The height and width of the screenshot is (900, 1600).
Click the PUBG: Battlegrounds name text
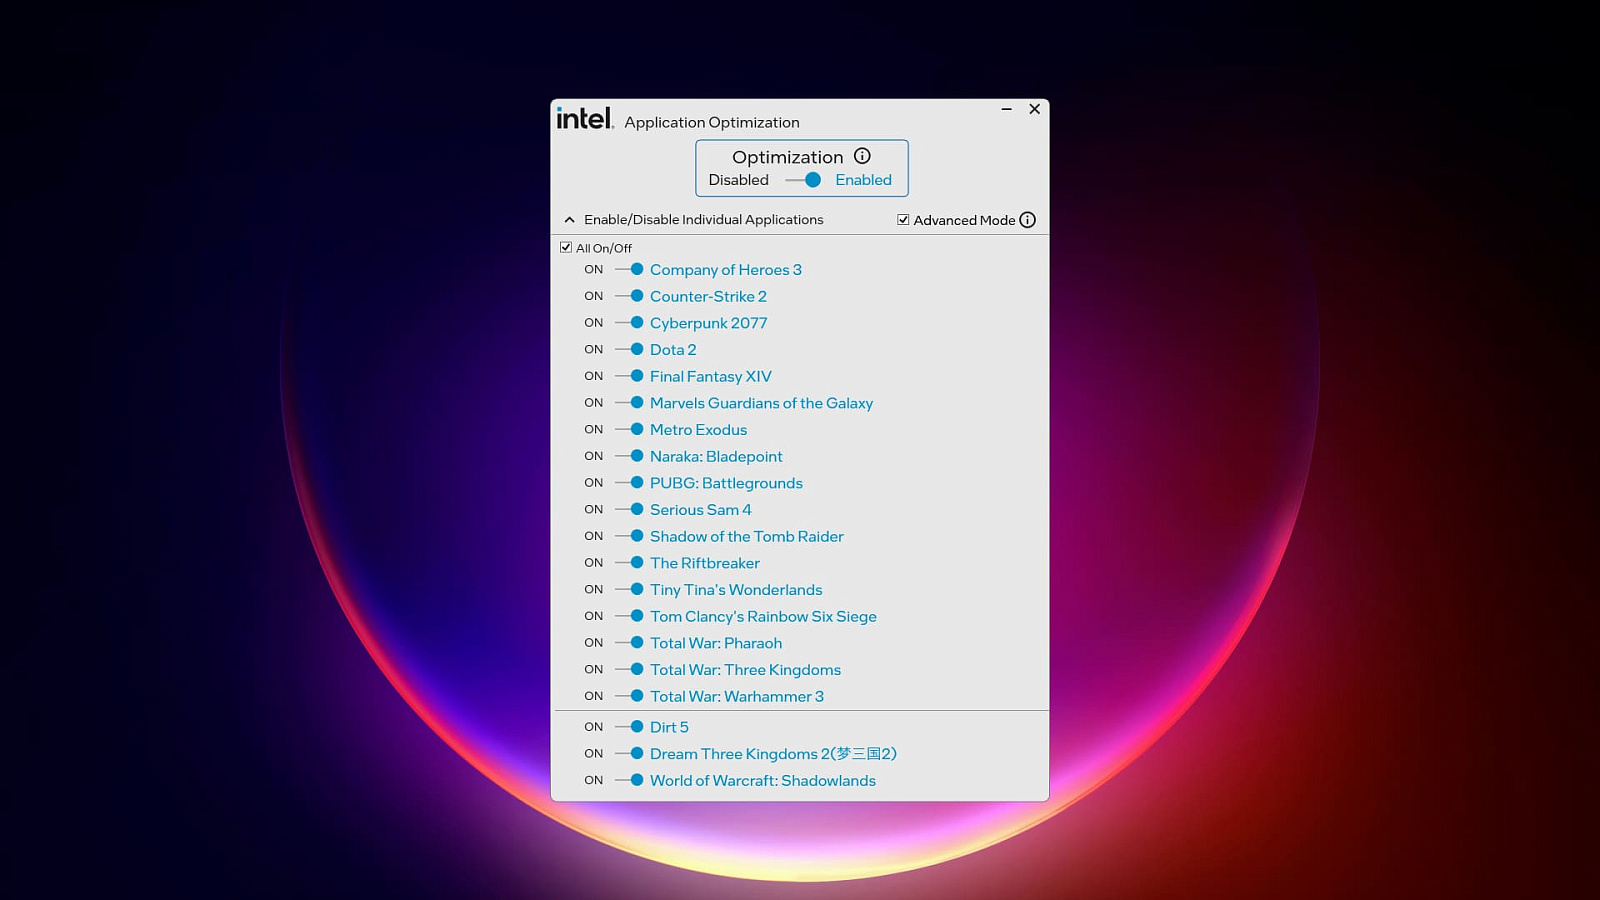(x=726, y=483)
